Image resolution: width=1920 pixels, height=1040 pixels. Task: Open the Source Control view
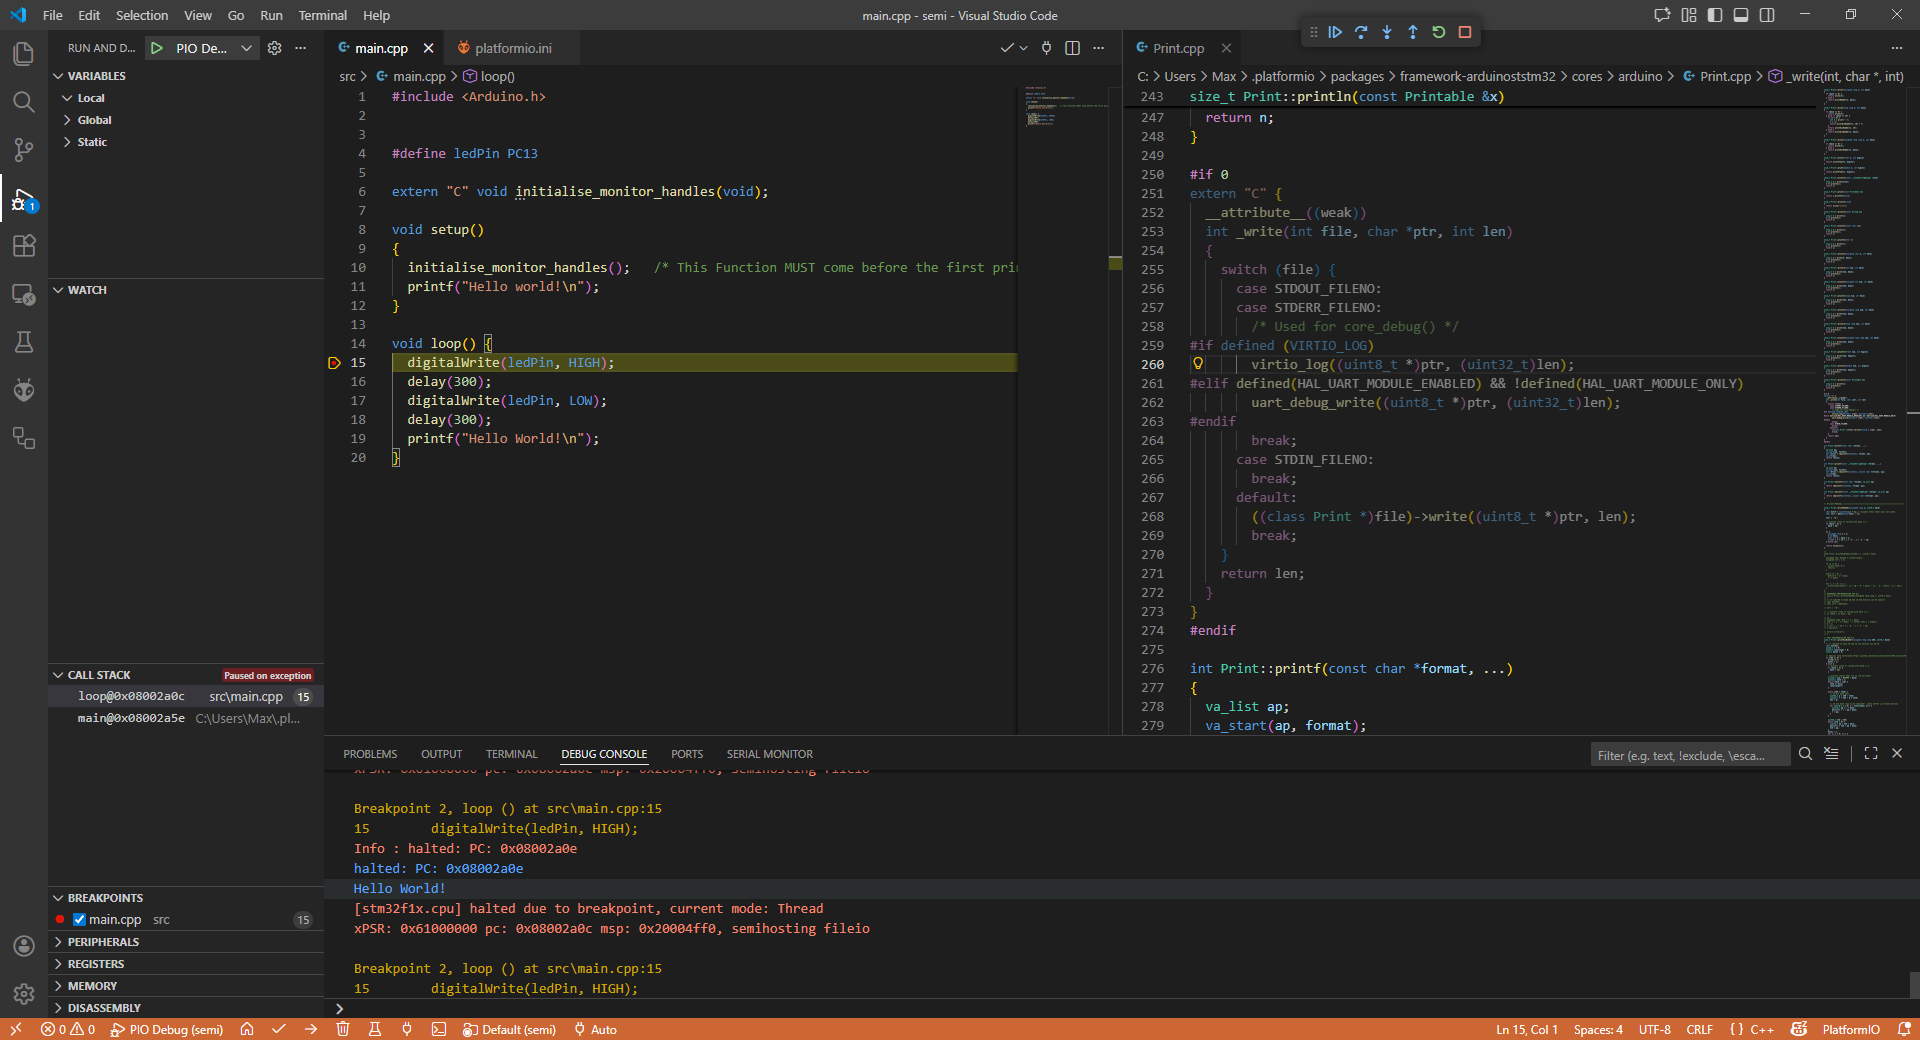pos(24,150)
